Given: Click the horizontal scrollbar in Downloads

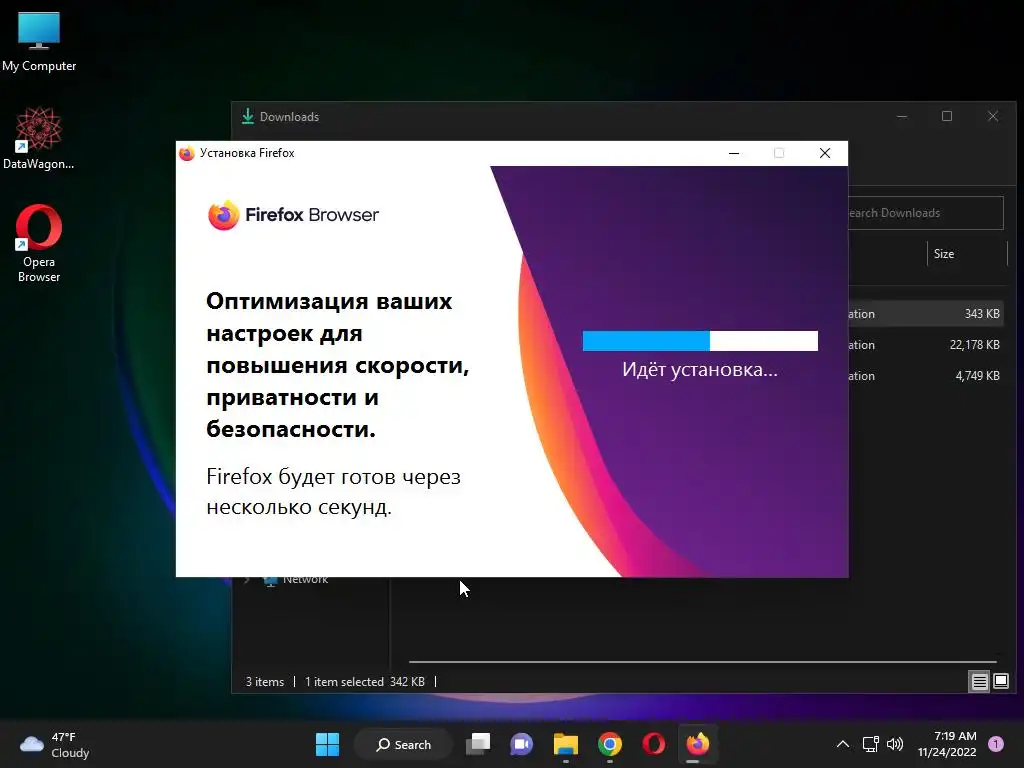Looking at the screenshot, I should (703, 662).
